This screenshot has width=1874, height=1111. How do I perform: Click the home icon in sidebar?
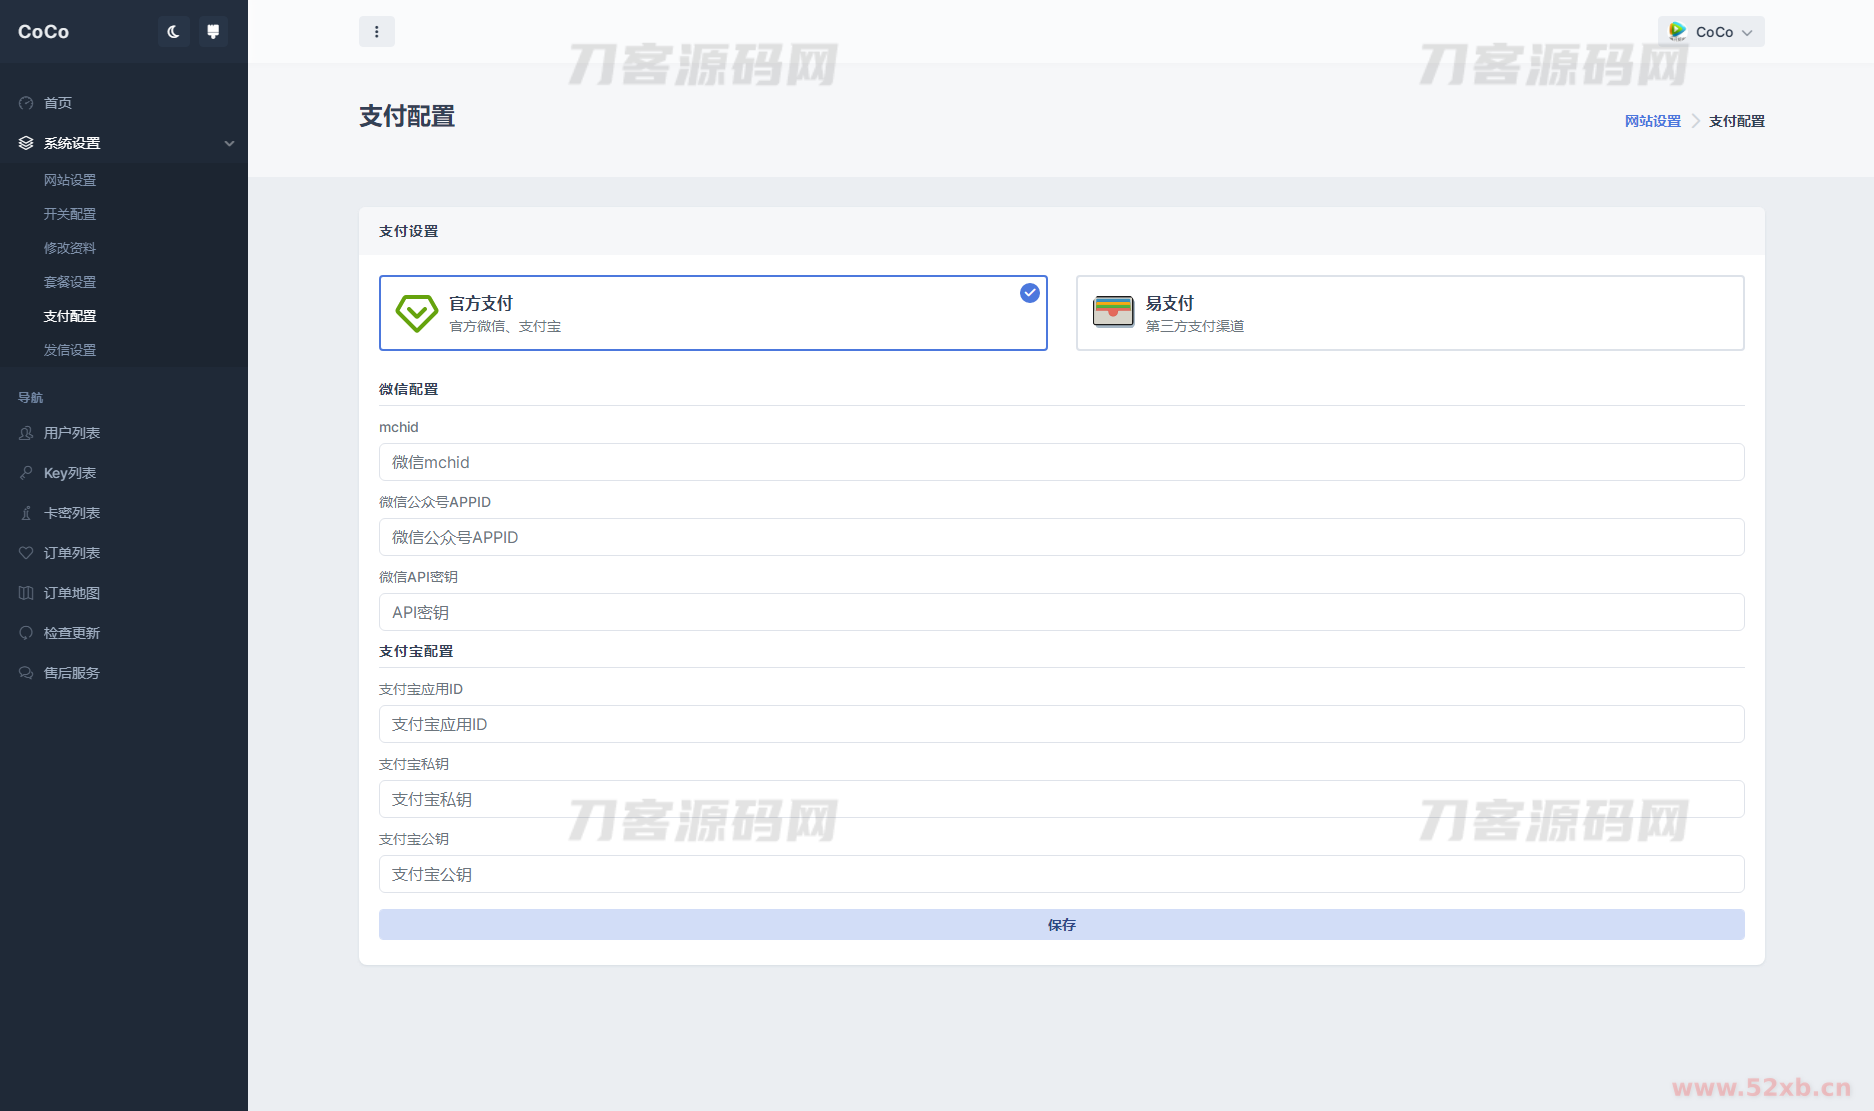[26, 103]
